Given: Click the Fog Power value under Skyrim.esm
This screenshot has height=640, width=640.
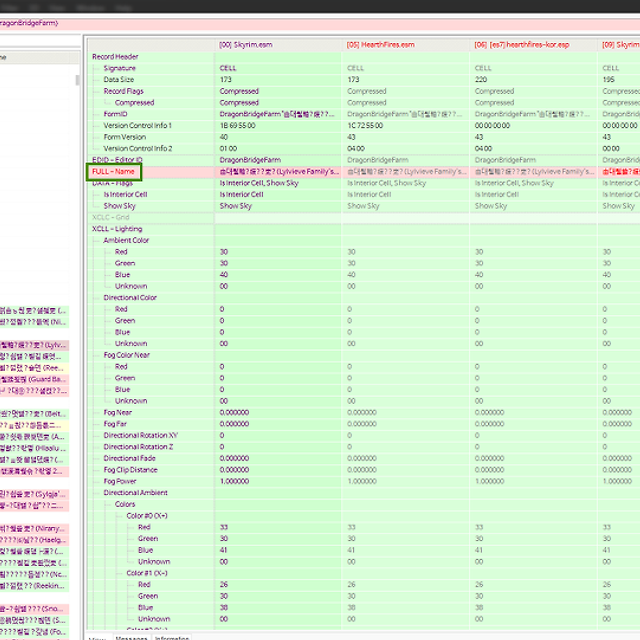Looking at the screenshot, I should pos(240,481).
